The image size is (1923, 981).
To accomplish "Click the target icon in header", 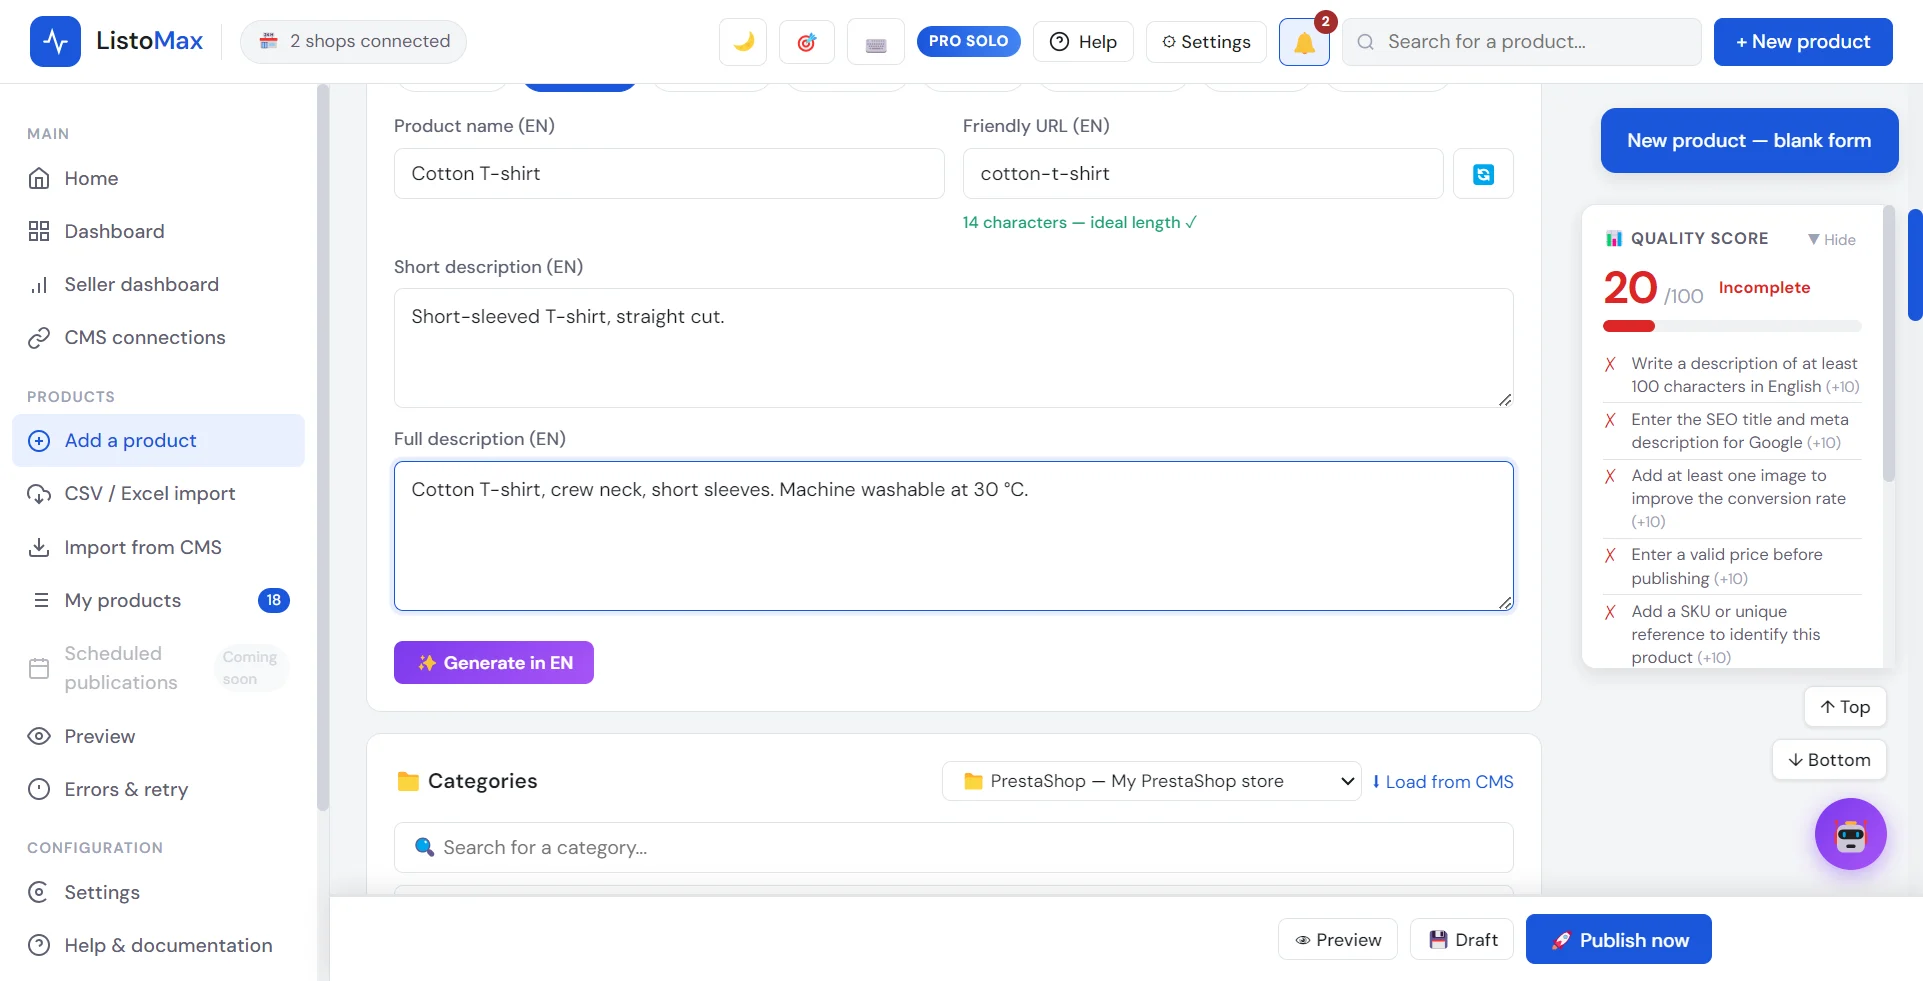I will tap(807, 42).
